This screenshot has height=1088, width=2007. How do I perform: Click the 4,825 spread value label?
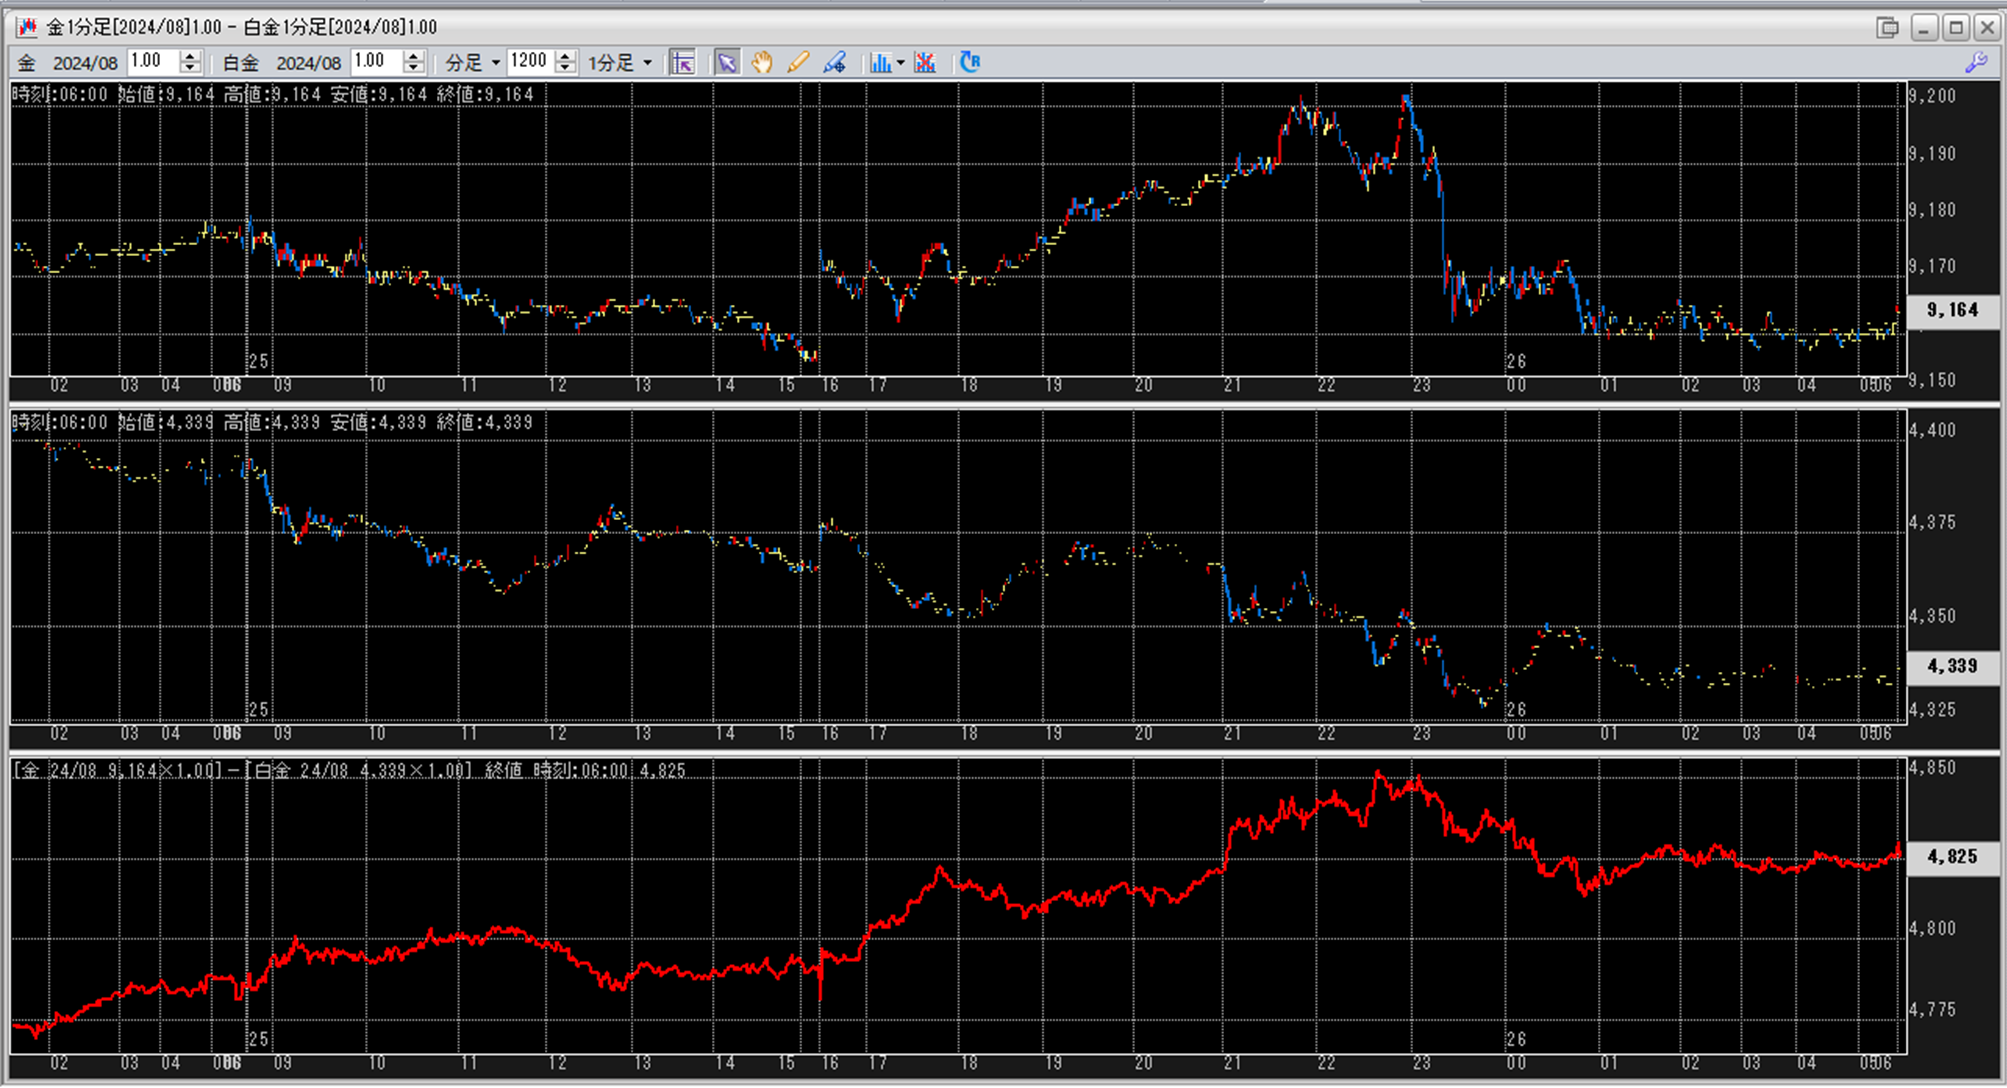[x=1952, y=857]
